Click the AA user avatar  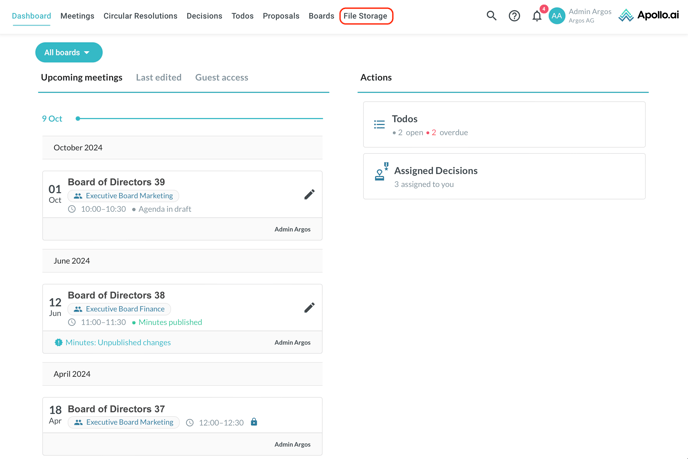[x=557, y=16]
